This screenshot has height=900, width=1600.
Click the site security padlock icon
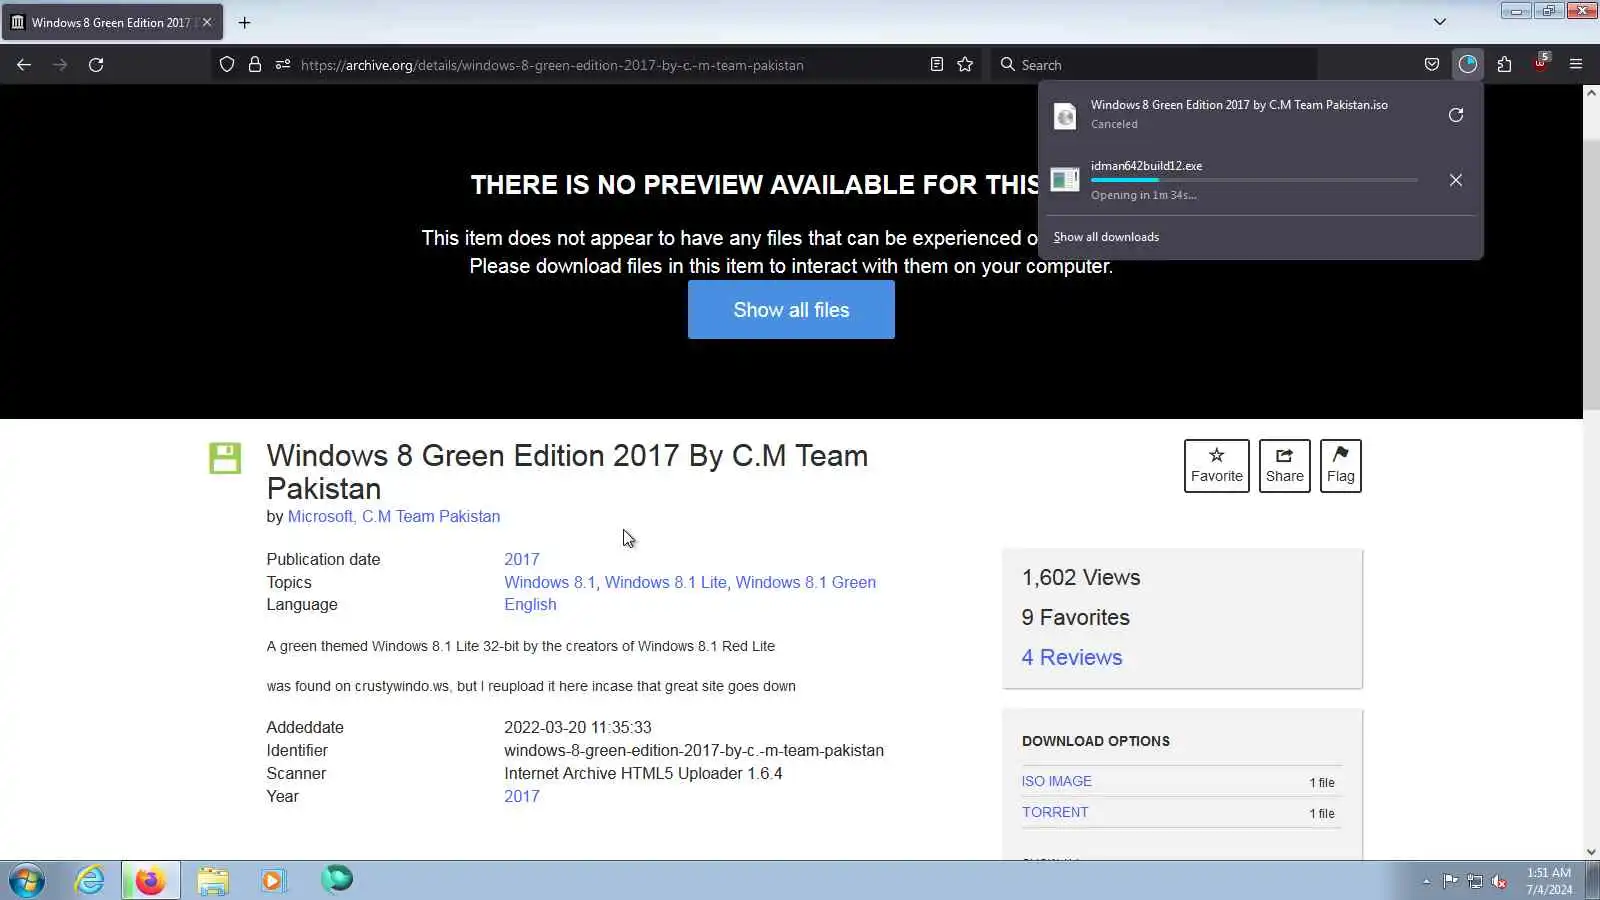point(255,65)
